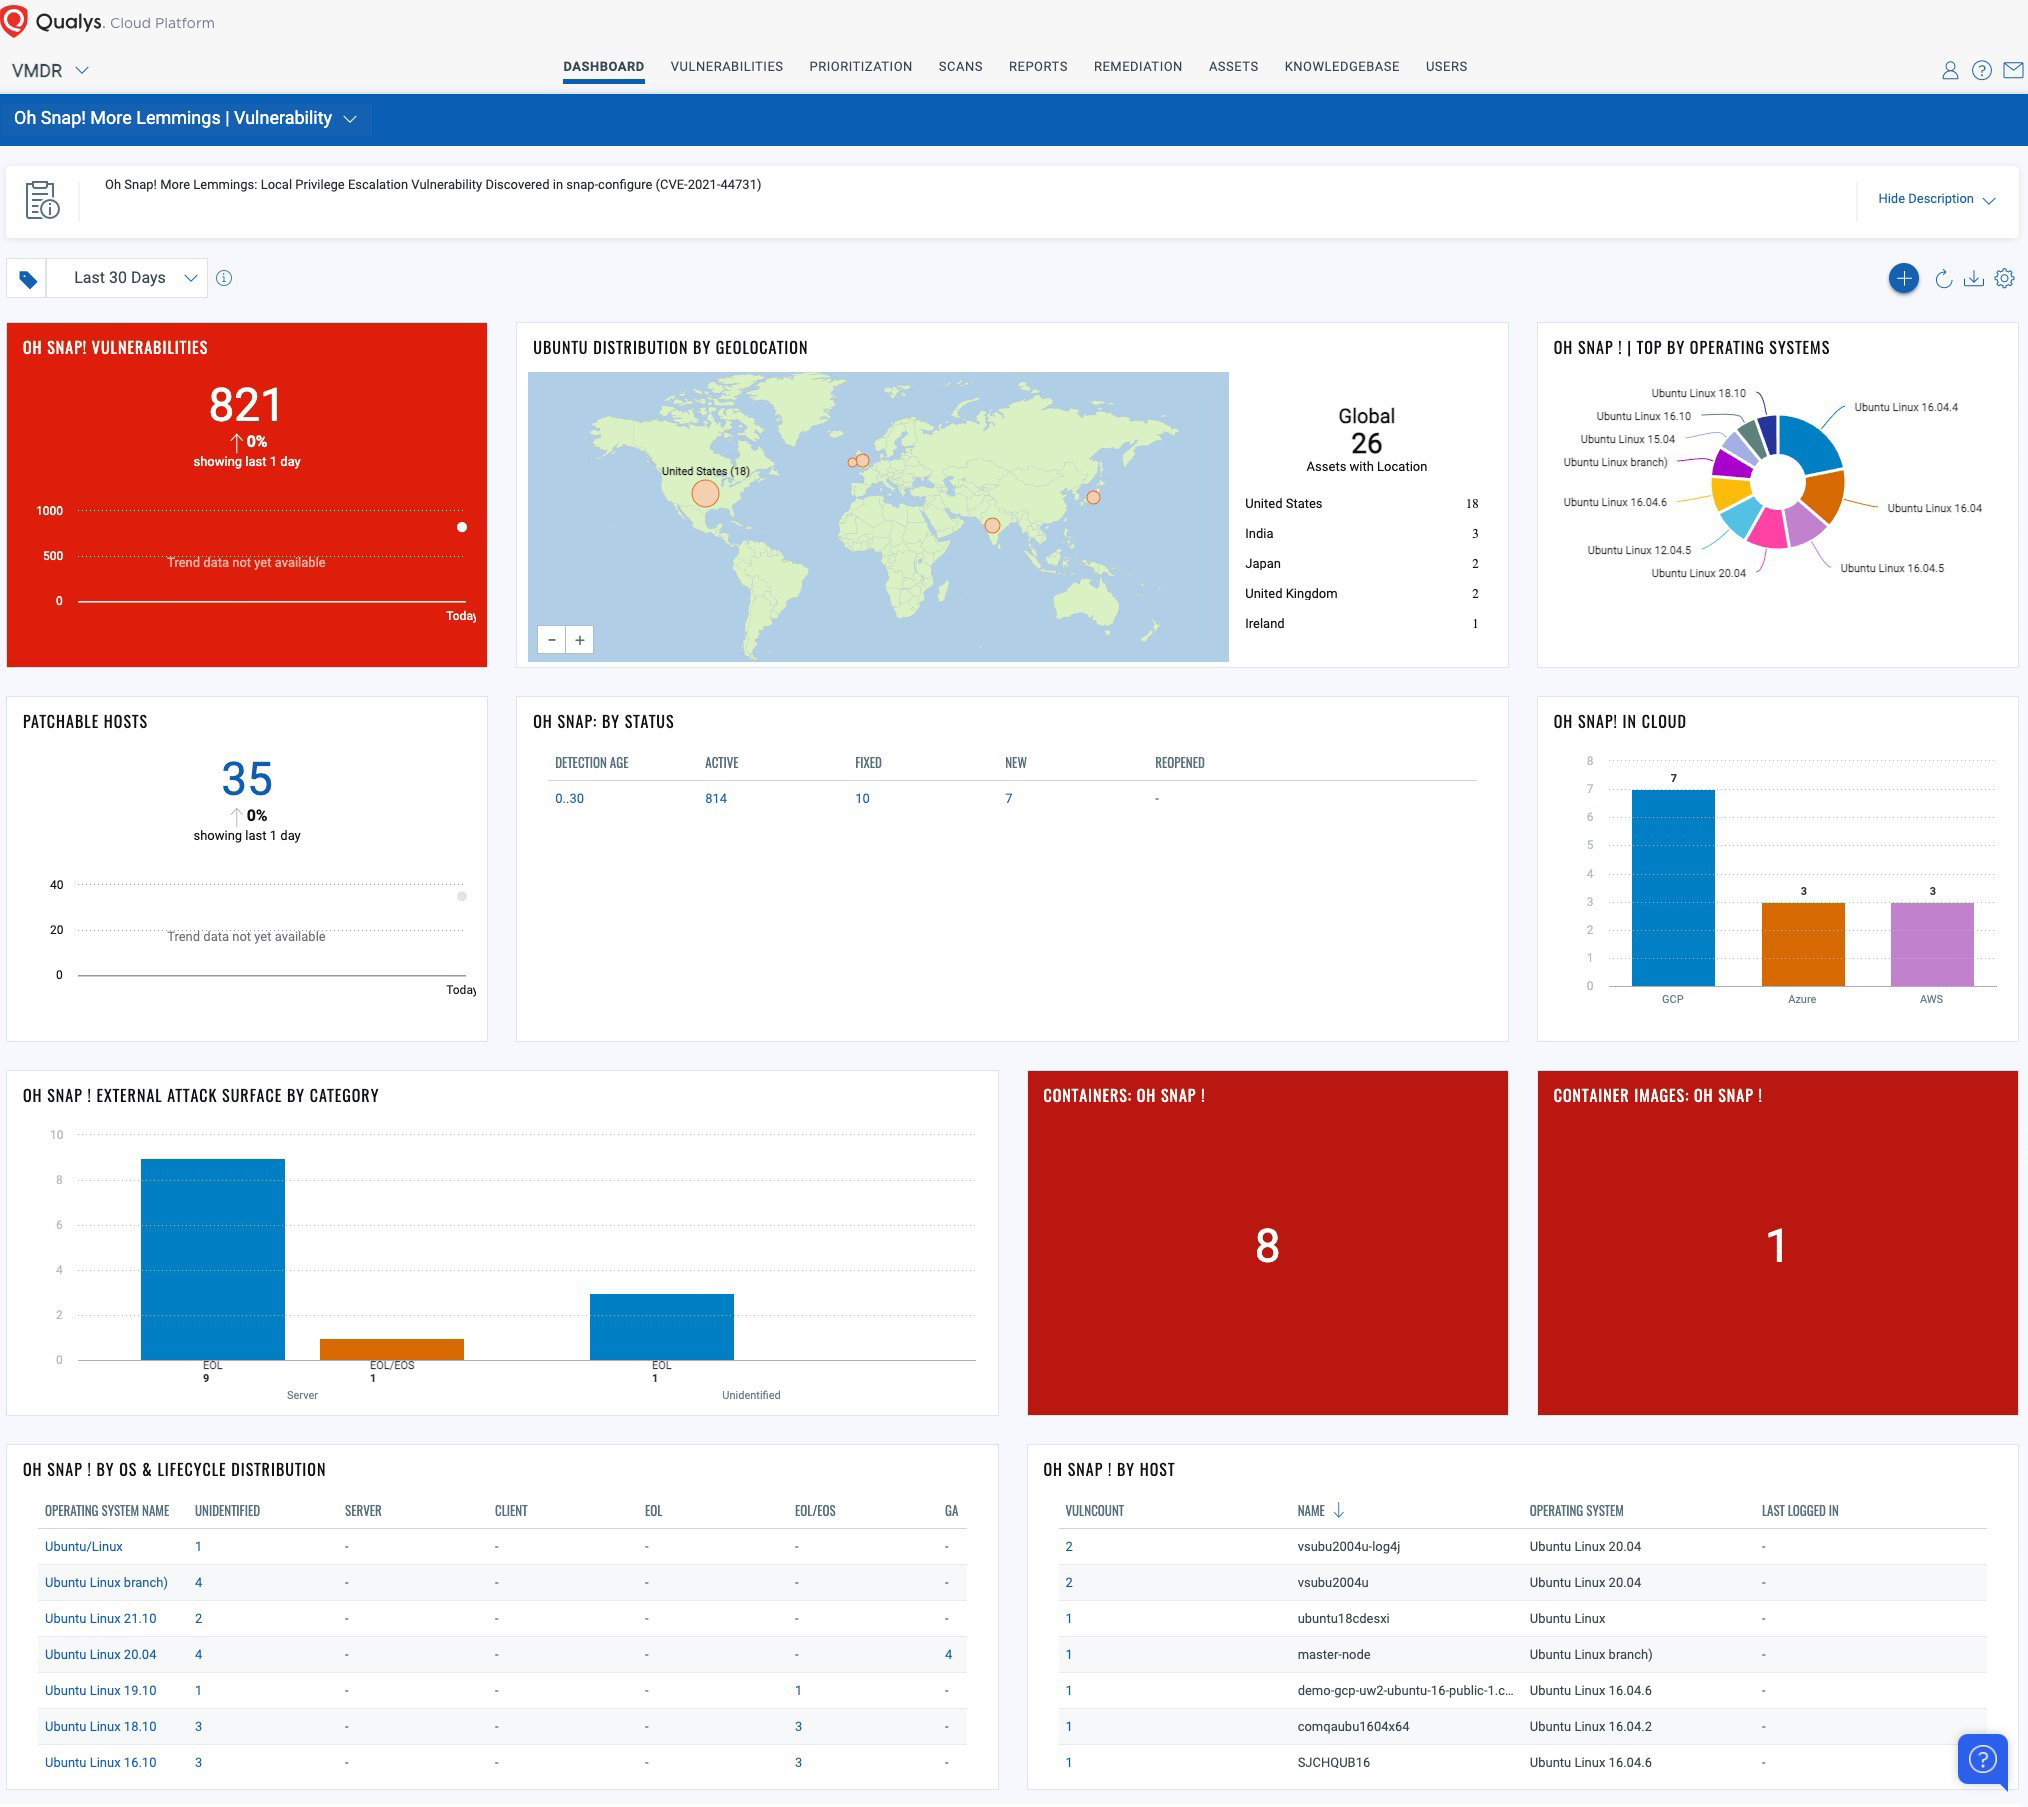Zoom in on geolocation map
The width and height of the screenshot is (2028, 1807).
(580, 640)
